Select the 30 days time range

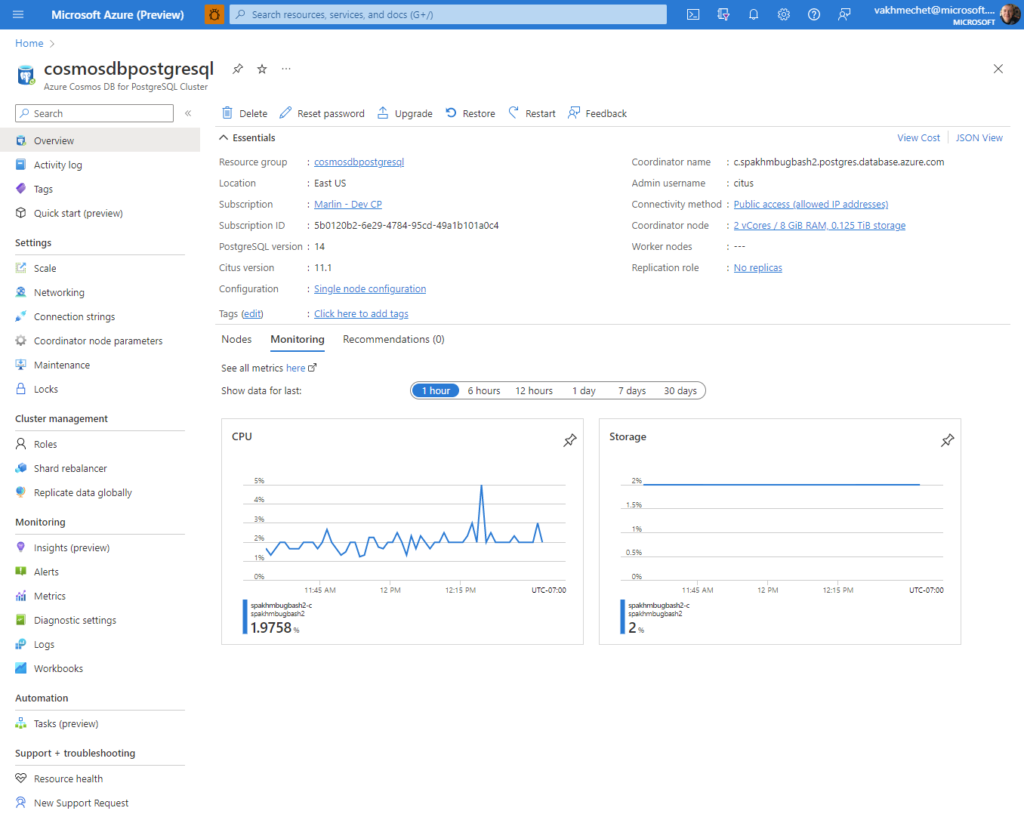[680, 391]
